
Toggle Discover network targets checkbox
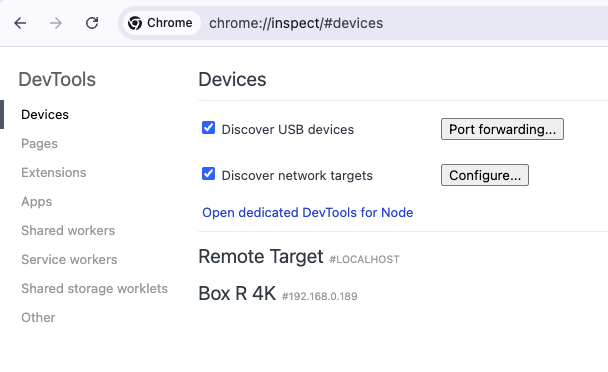click(209, 173)
